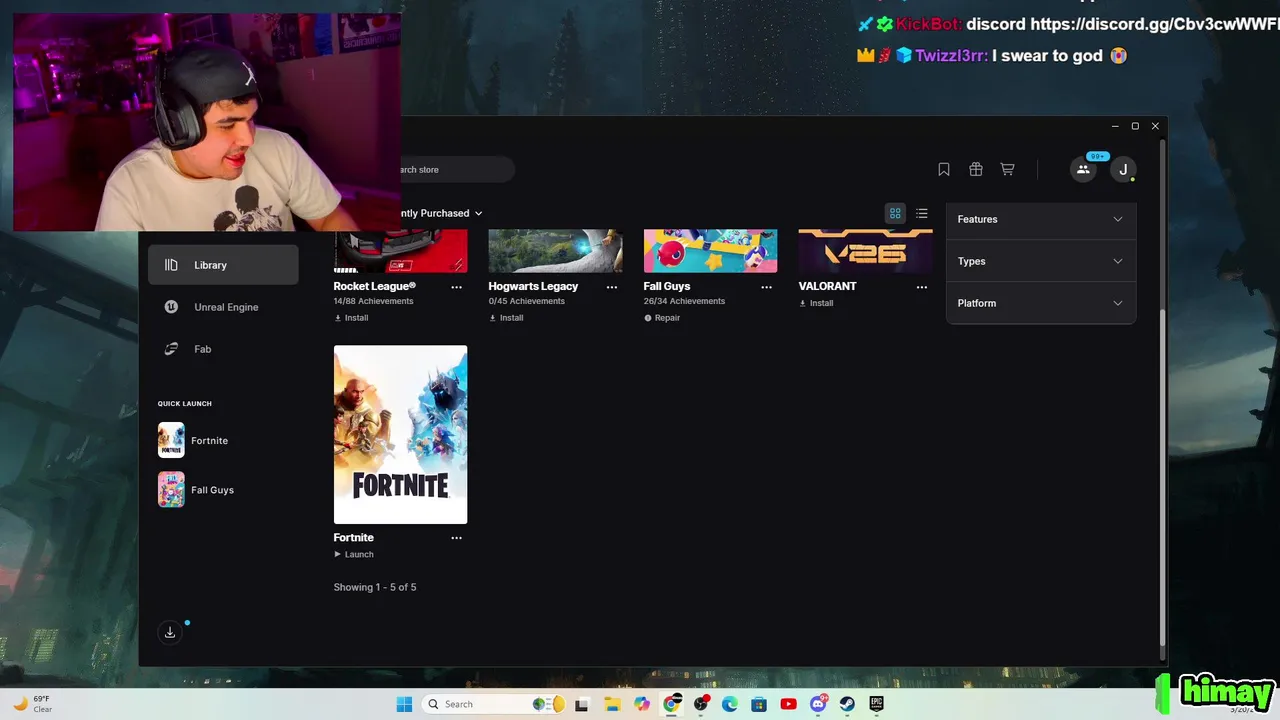Click the Rocket League cover thumbnail

click(x=400, y=251)
